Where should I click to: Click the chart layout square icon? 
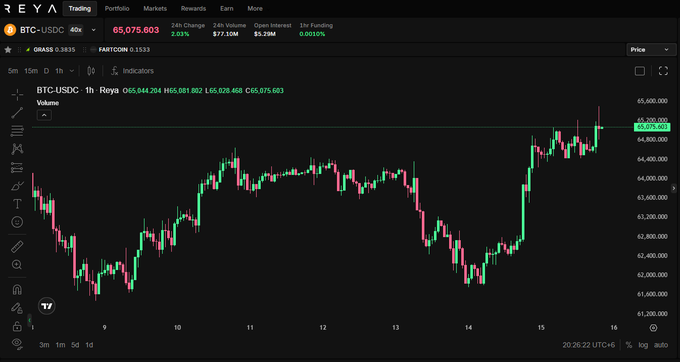pos(640,71)
